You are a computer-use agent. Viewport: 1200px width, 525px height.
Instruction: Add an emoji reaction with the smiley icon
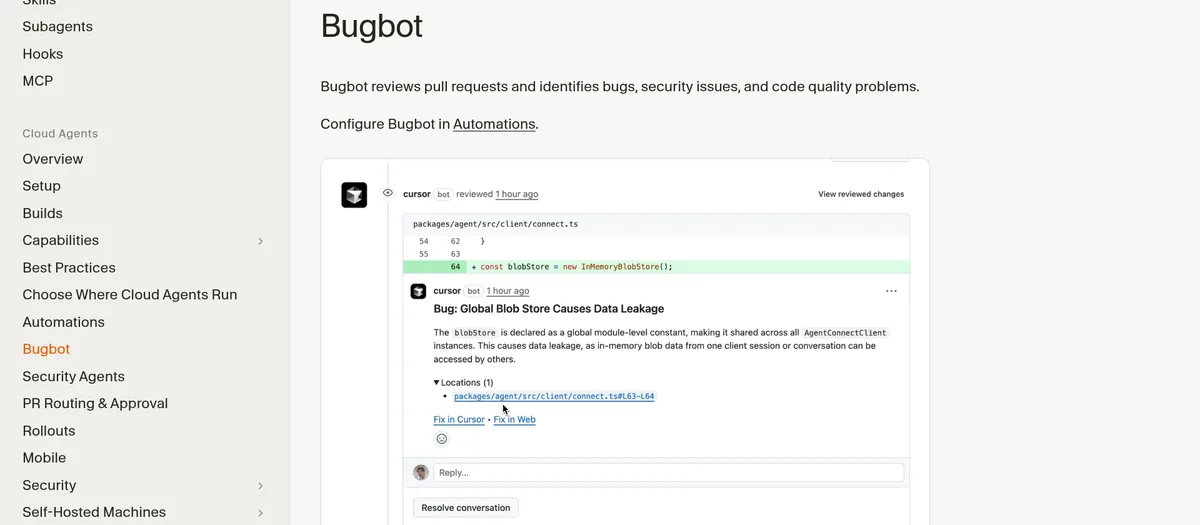(441, 438)
